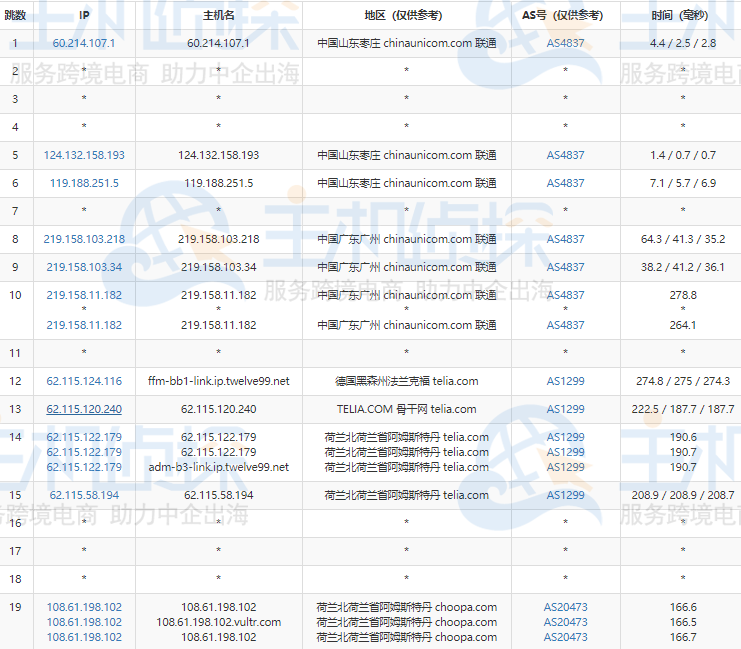Select latency value 64.3 / 41.3 / 35.2
741x649 pixels.
coord(683,239)
